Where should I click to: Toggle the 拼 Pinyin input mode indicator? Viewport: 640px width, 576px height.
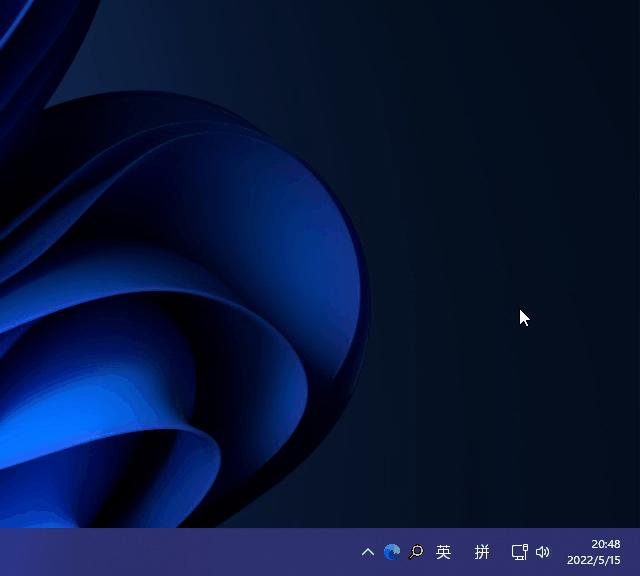[x=482, y=552]
